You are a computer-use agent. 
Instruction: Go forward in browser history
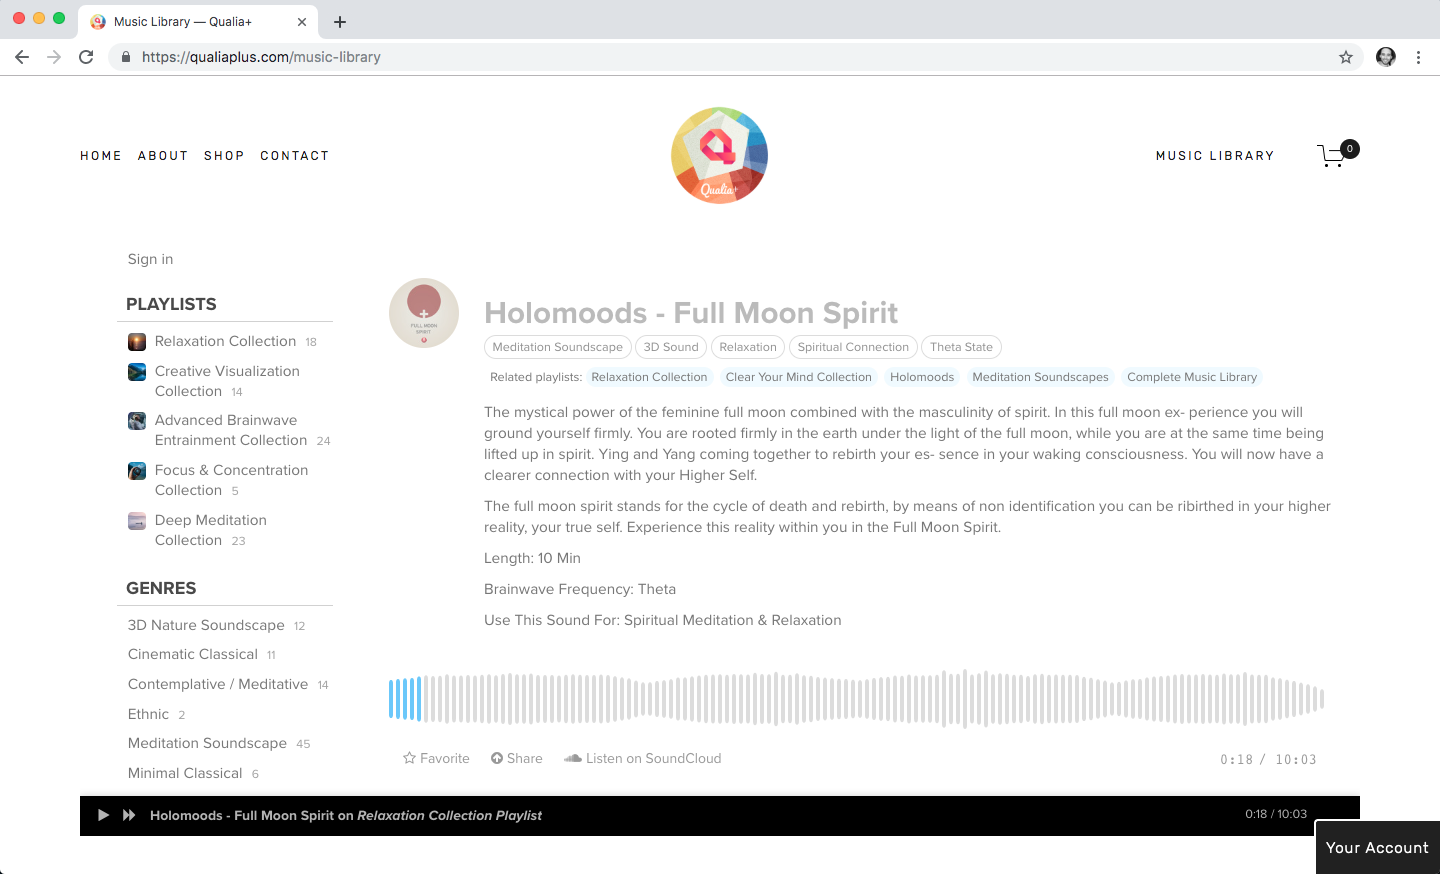coord(54,57)
